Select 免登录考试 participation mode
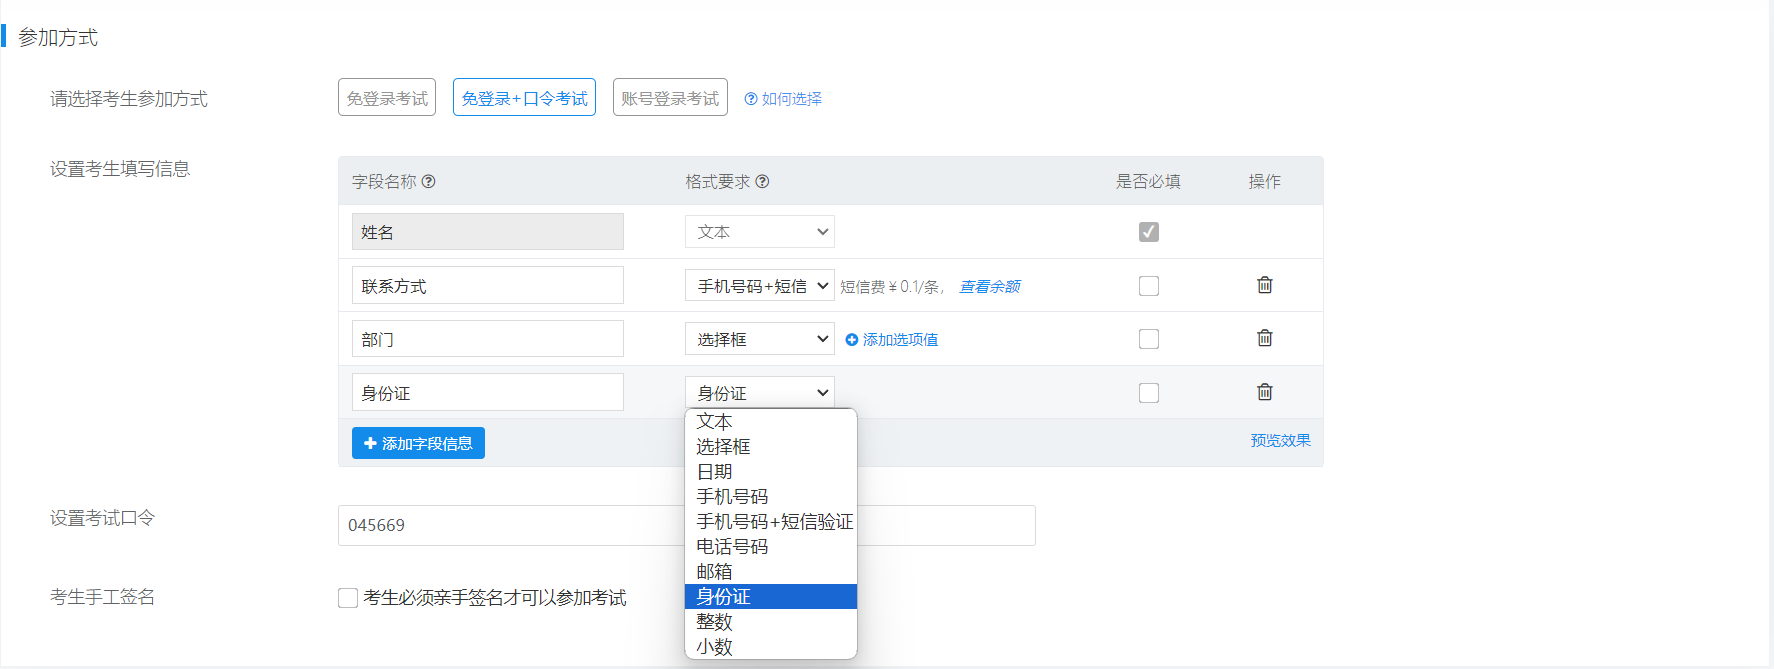Viewport: 1774px width, 669px height. [387, 98]
